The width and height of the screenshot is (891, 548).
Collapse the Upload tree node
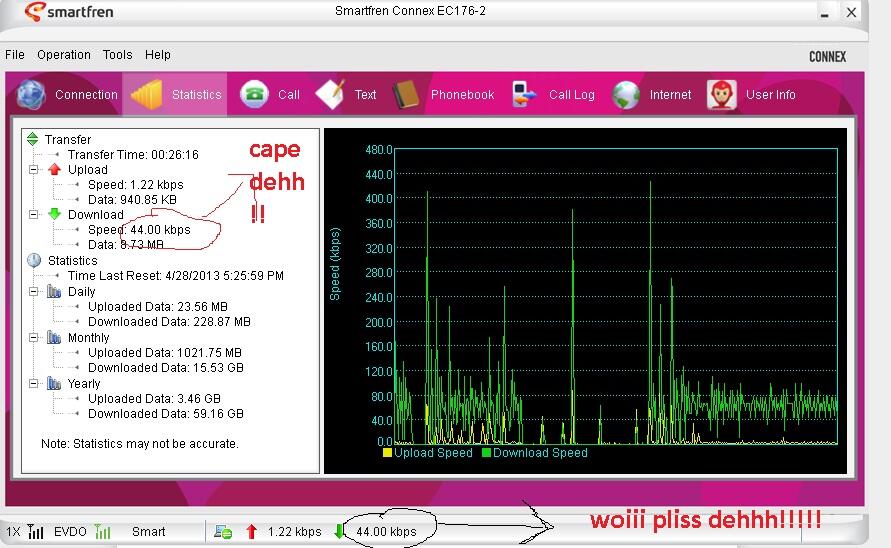(x=34, y=169)
